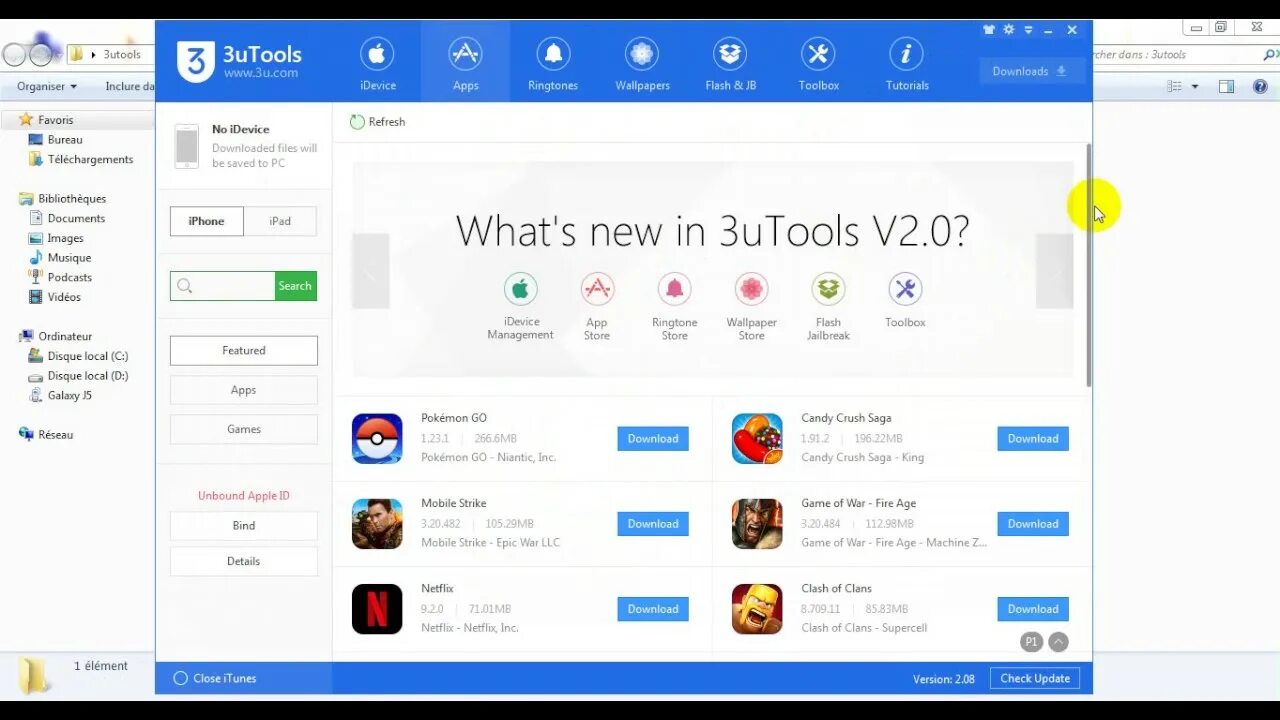Click the Clash of Clans app icon
This screenshot has height=720, width=1280.
click(757, 609)
